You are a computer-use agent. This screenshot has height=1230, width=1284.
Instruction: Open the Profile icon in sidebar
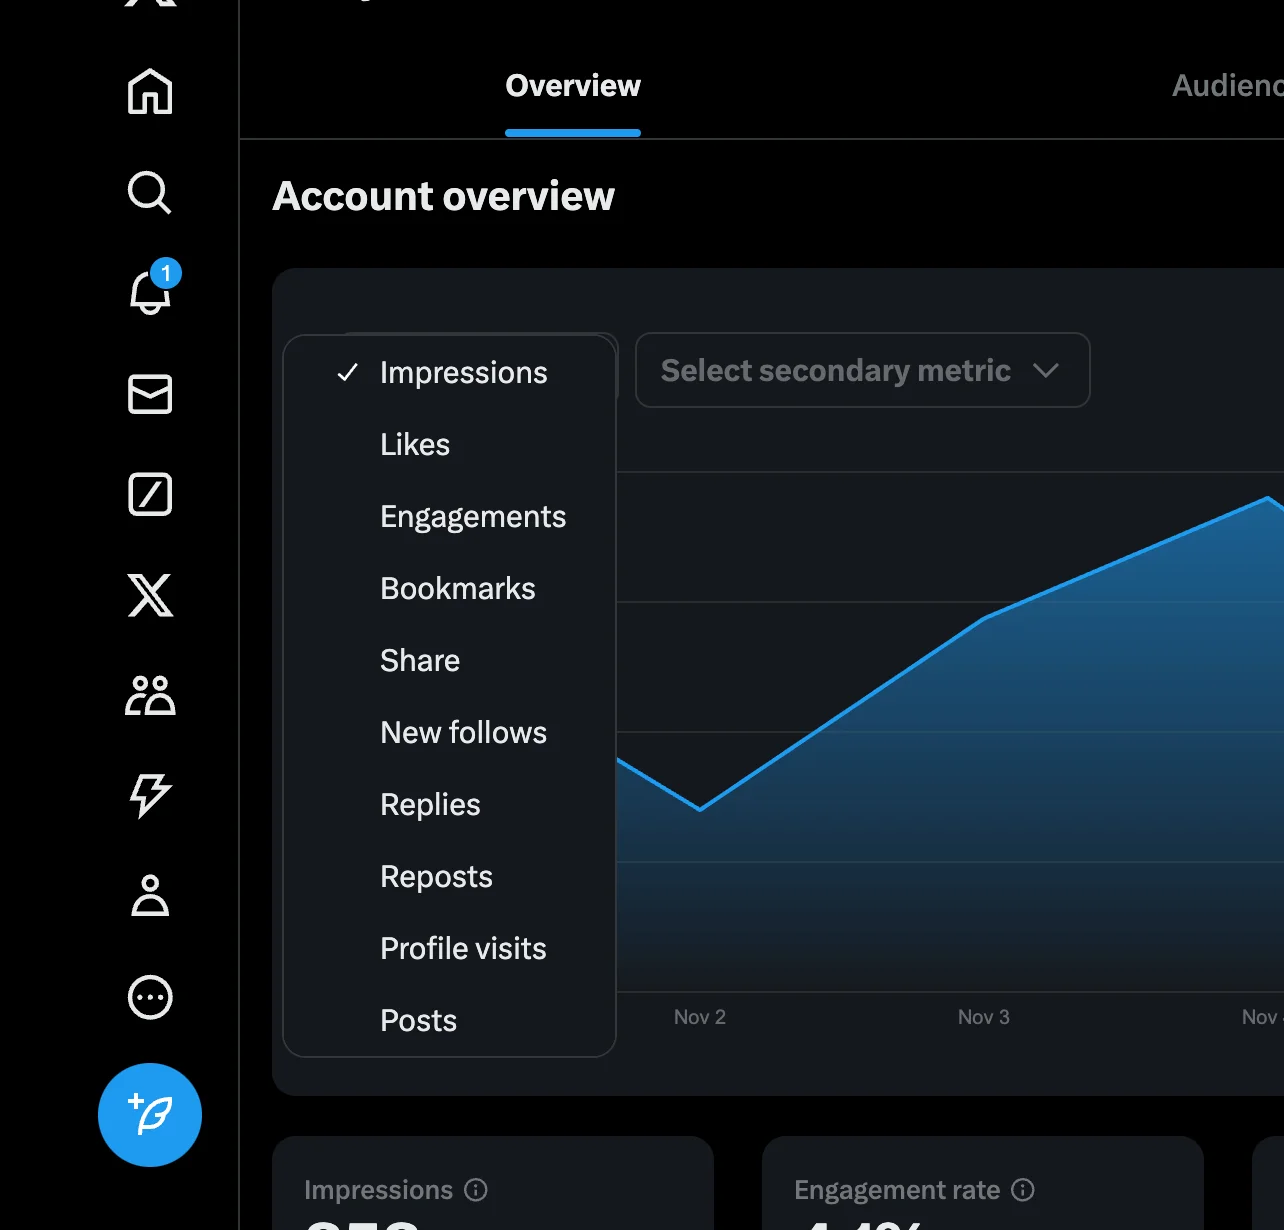coord(149,897)
